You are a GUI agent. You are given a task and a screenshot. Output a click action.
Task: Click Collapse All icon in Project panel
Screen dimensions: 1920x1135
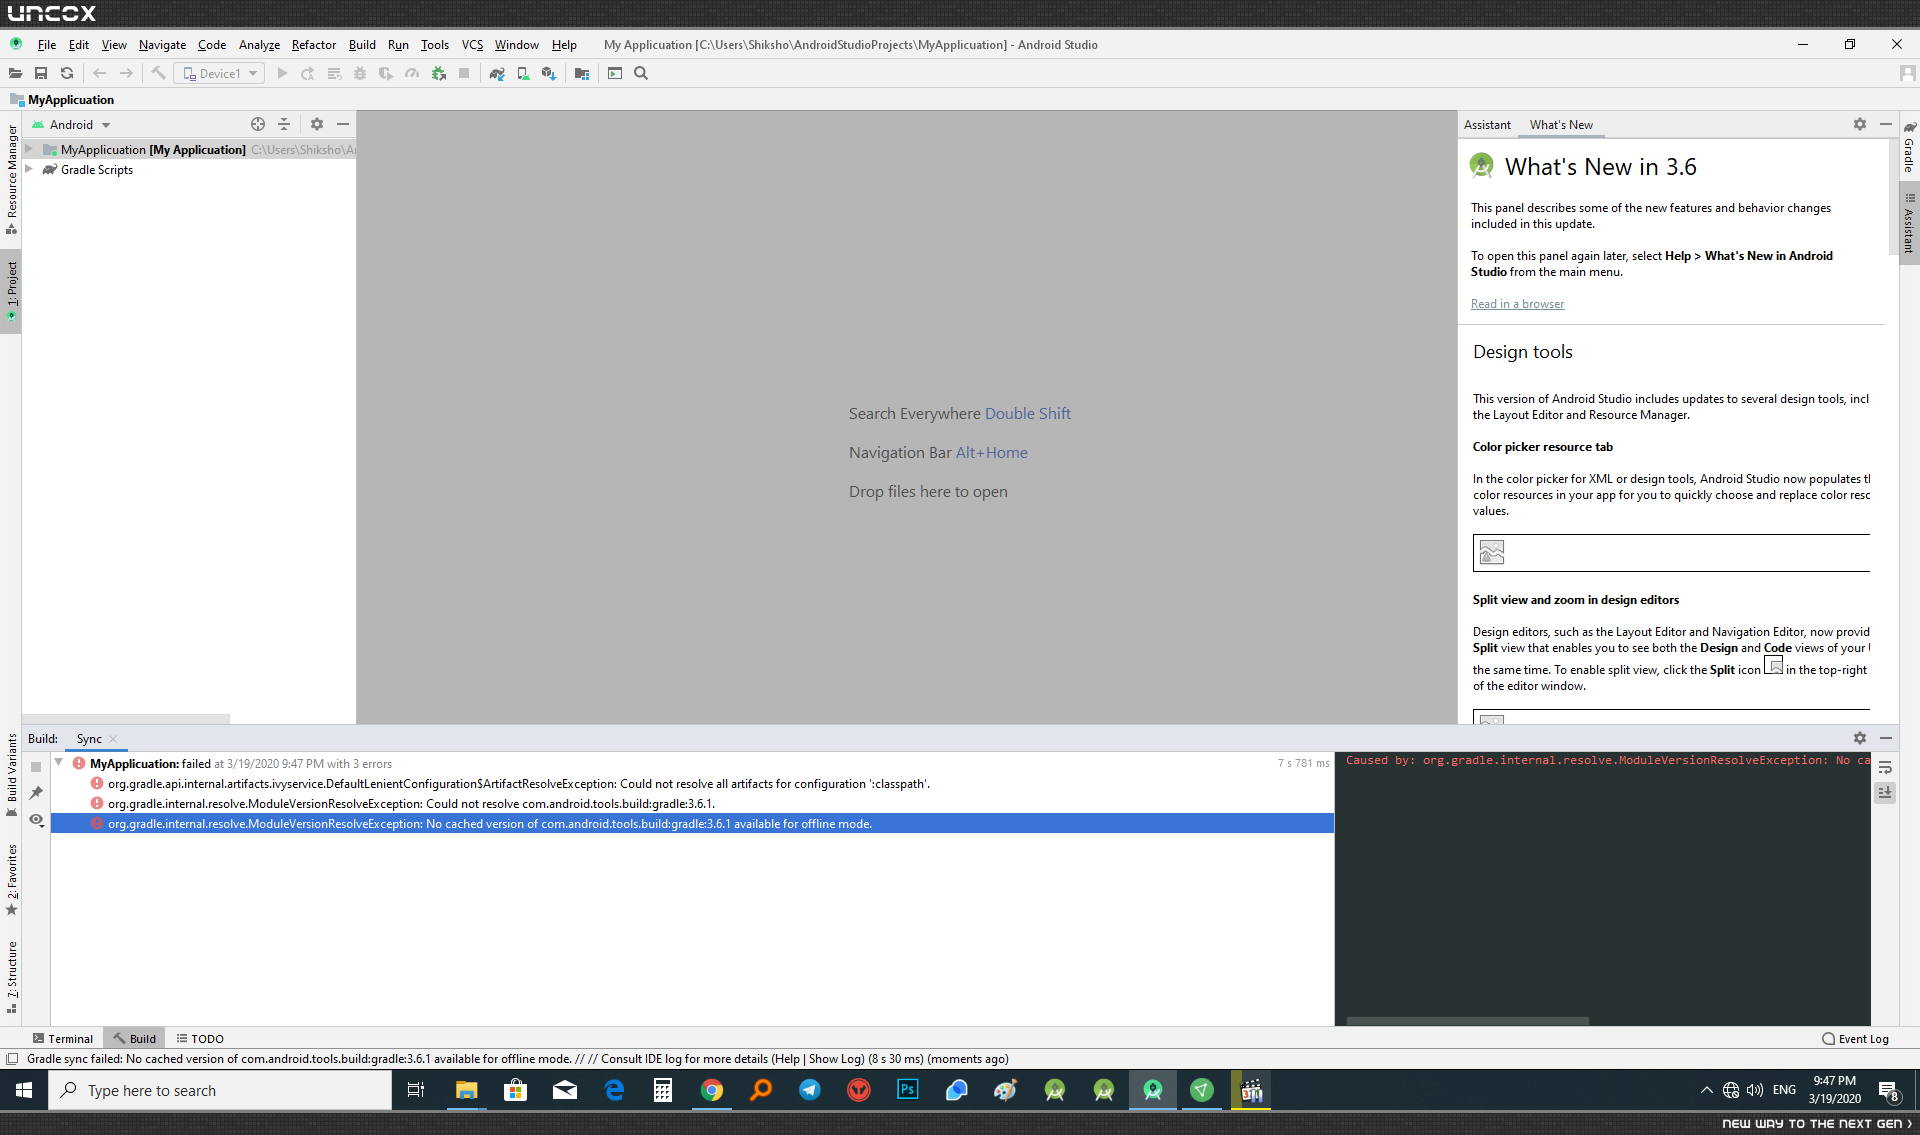[x=284, y=124]
